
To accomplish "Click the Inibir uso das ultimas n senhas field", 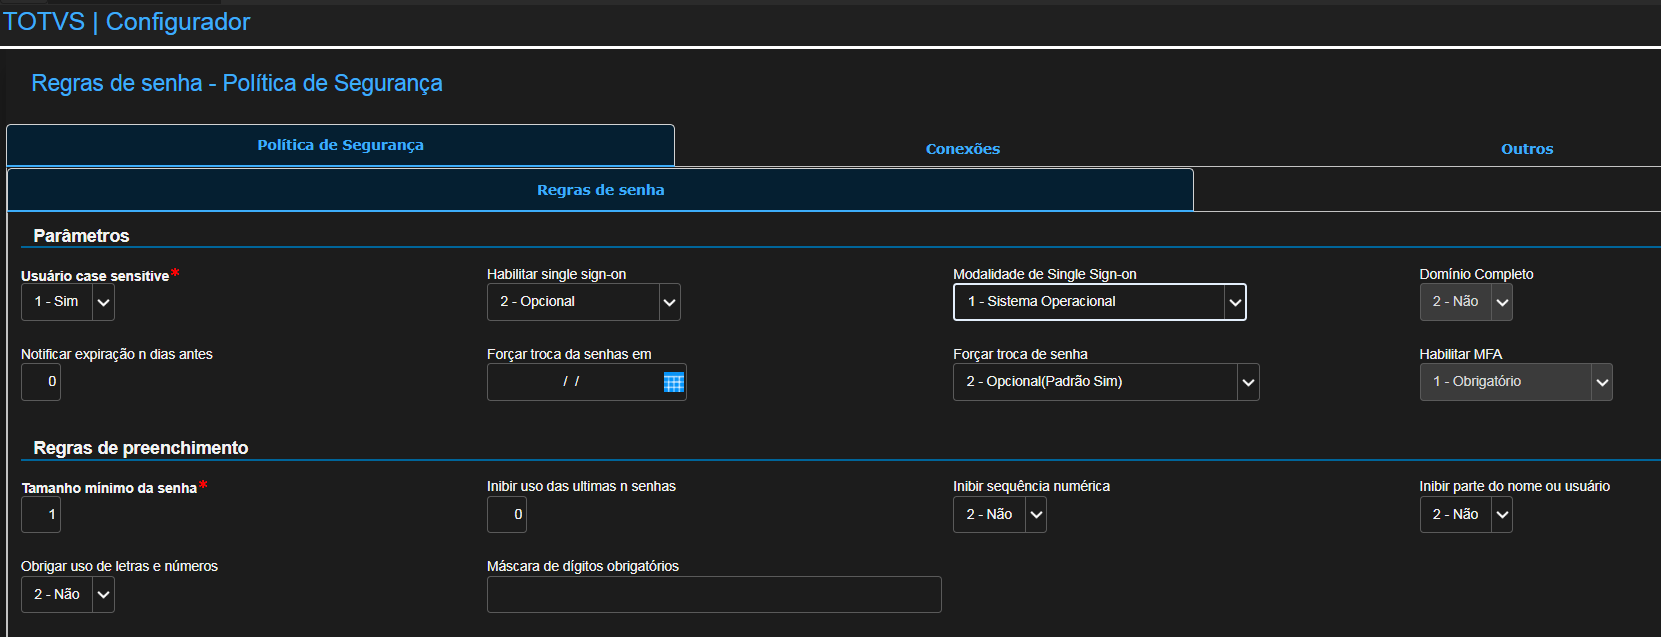I will [x=507, y=515].
